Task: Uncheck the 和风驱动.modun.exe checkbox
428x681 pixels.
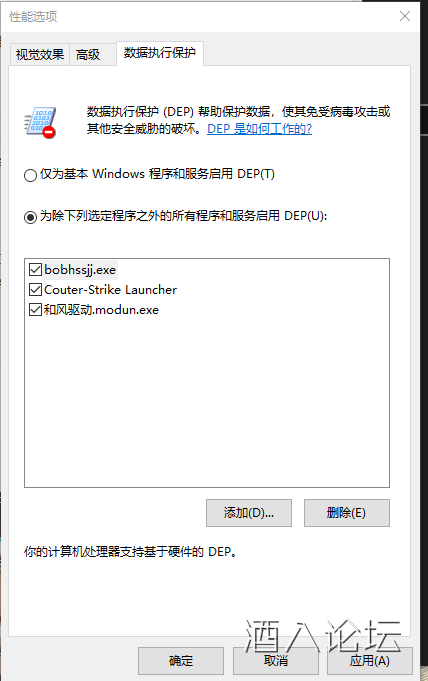Action: [x=35, y=310]
